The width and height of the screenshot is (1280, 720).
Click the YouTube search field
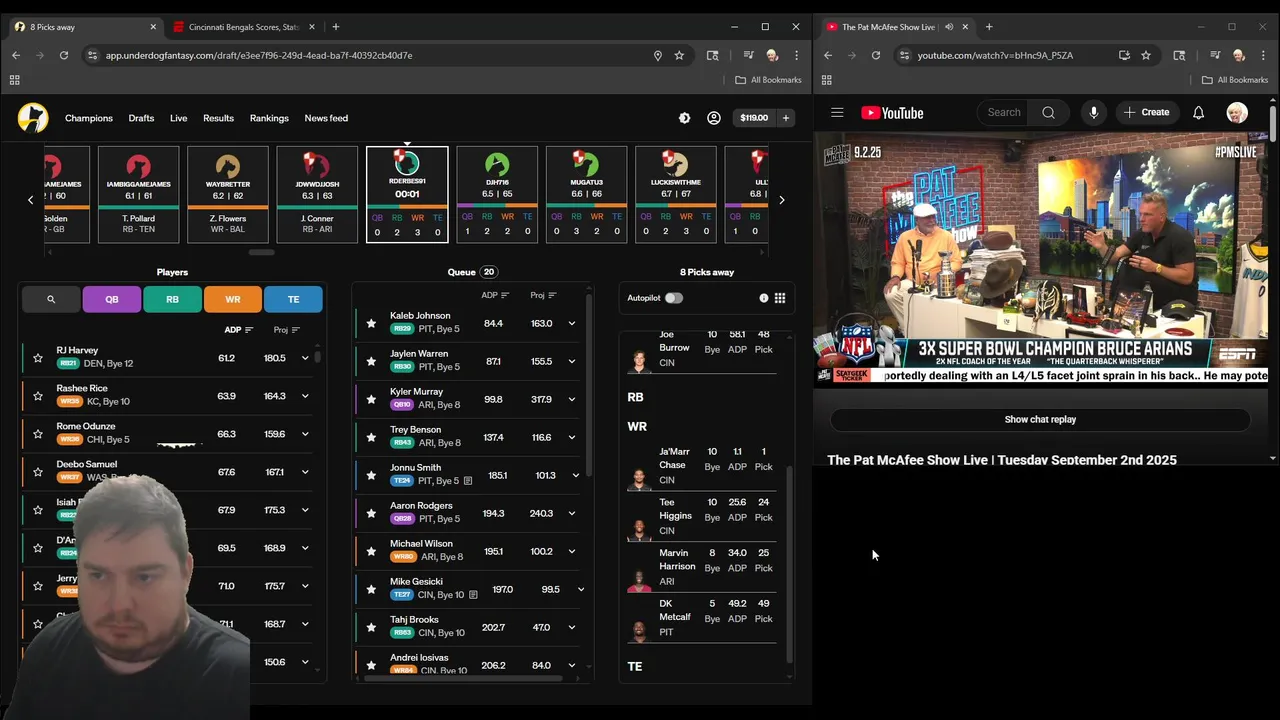click(x=1005, y=113)
